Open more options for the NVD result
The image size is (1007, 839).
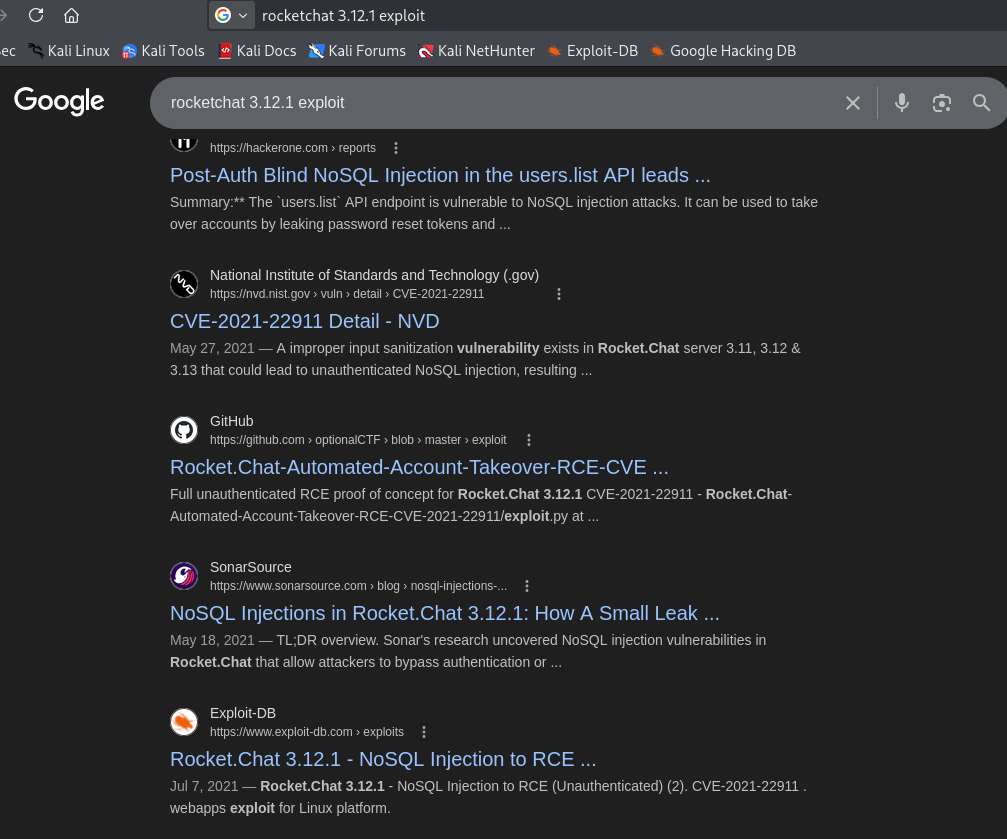[559, 294]
